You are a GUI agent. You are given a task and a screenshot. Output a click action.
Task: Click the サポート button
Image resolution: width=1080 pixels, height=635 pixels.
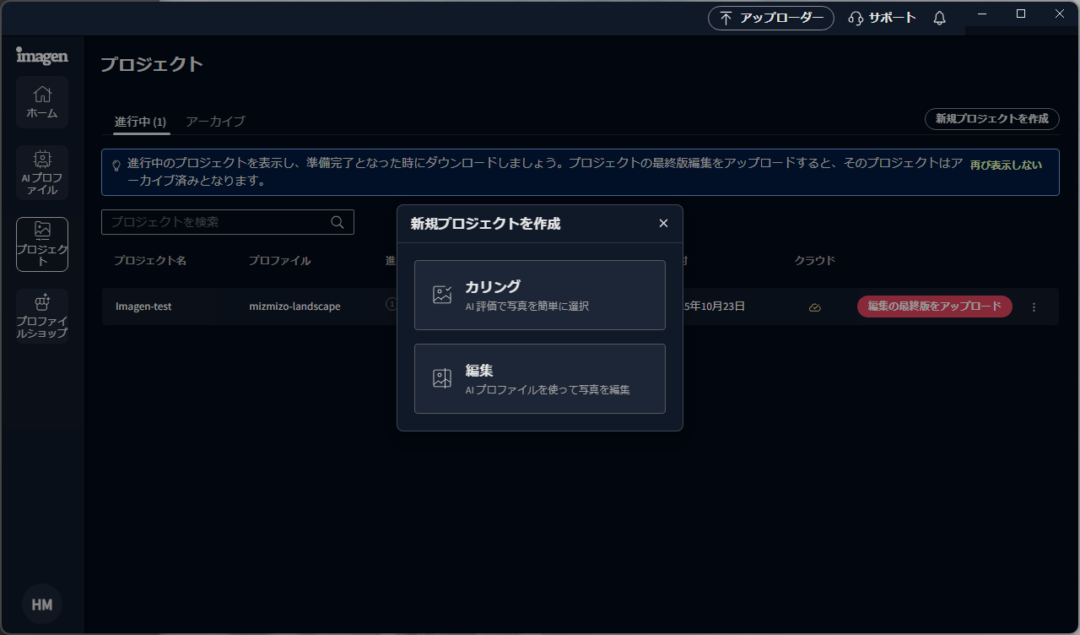coord(881,18)
